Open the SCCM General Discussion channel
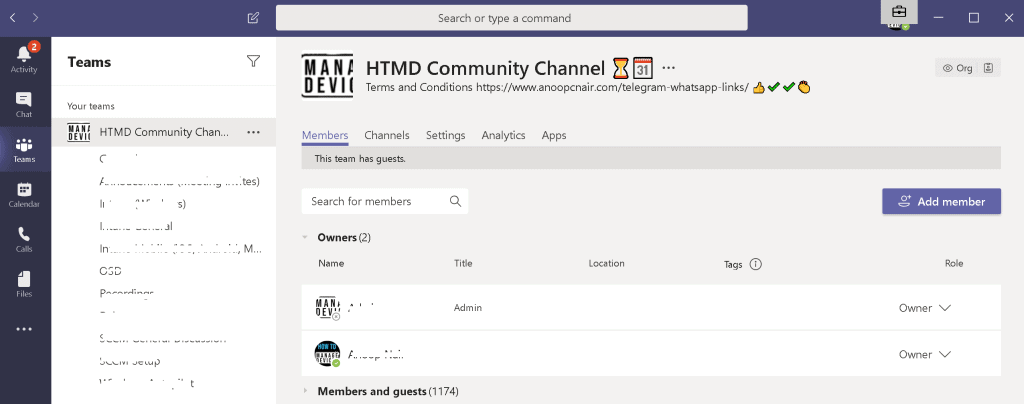 click(x=163, y=338)
